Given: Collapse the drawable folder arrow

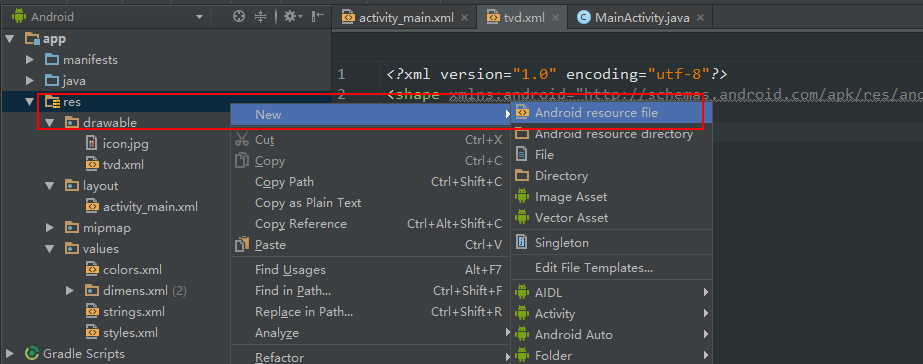Looking at the screenshot, I should pos(50,123).
